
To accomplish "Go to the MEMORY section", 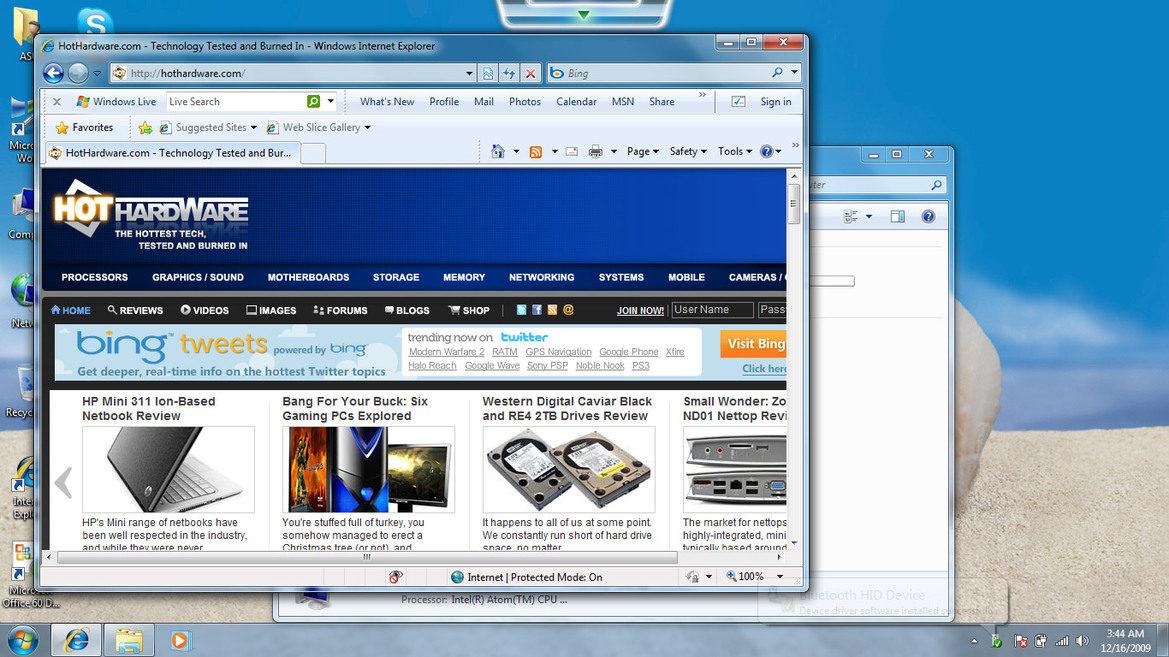I will (x=464, y=277).
